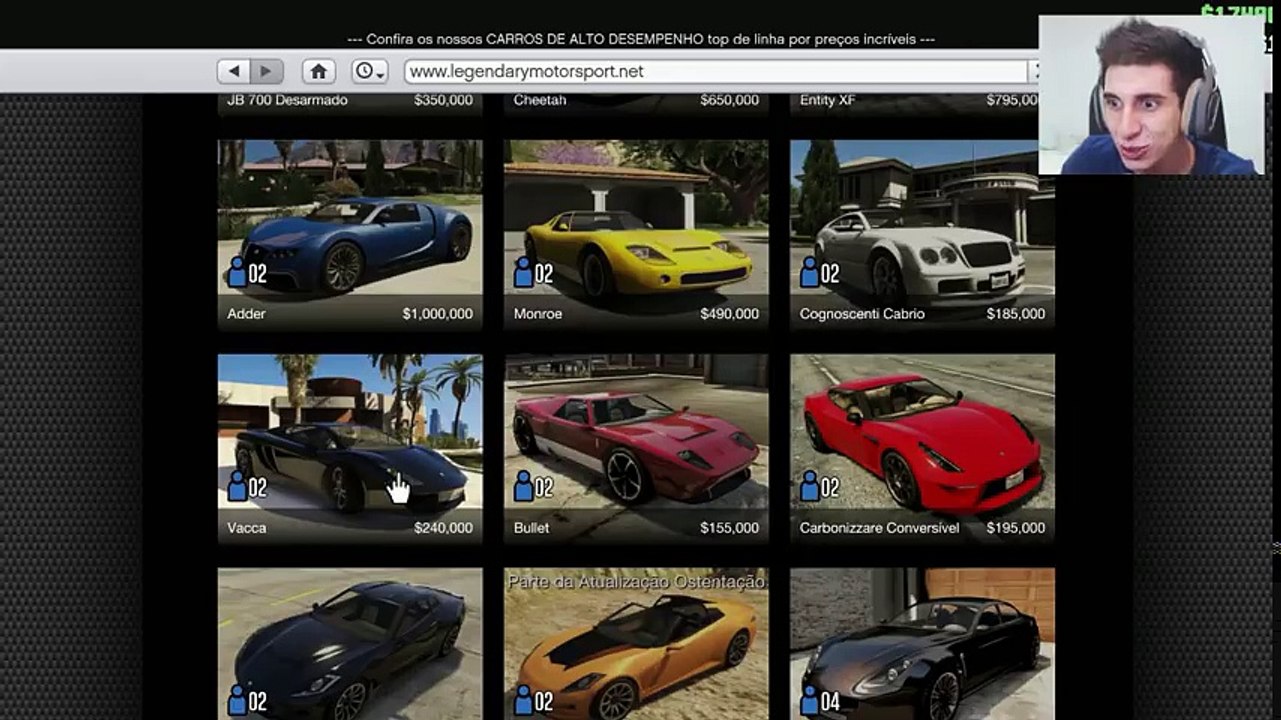This screenshot has width=1281, height=720.
Task: Open the yellow Monroe car photo
Action: coord(636,218)
